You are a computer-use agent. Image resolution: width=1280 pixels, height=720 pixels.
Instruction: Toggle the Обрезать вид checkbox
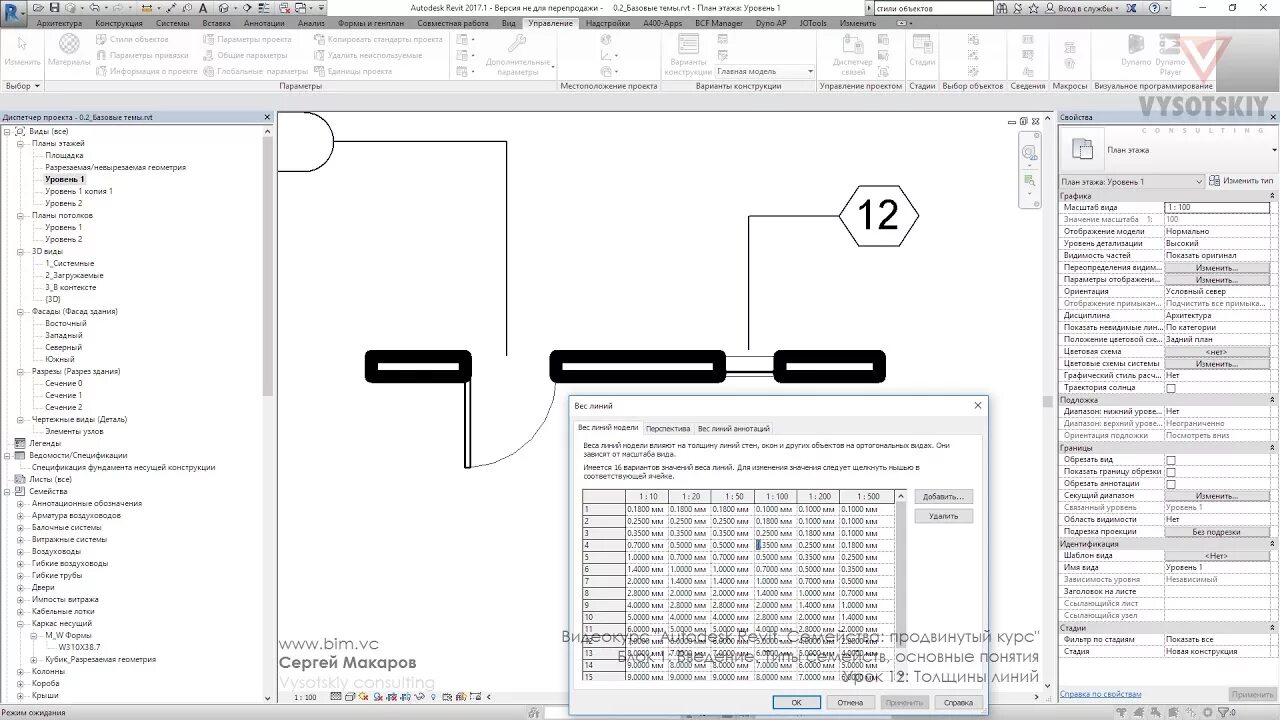click(x=1171, y=459)
